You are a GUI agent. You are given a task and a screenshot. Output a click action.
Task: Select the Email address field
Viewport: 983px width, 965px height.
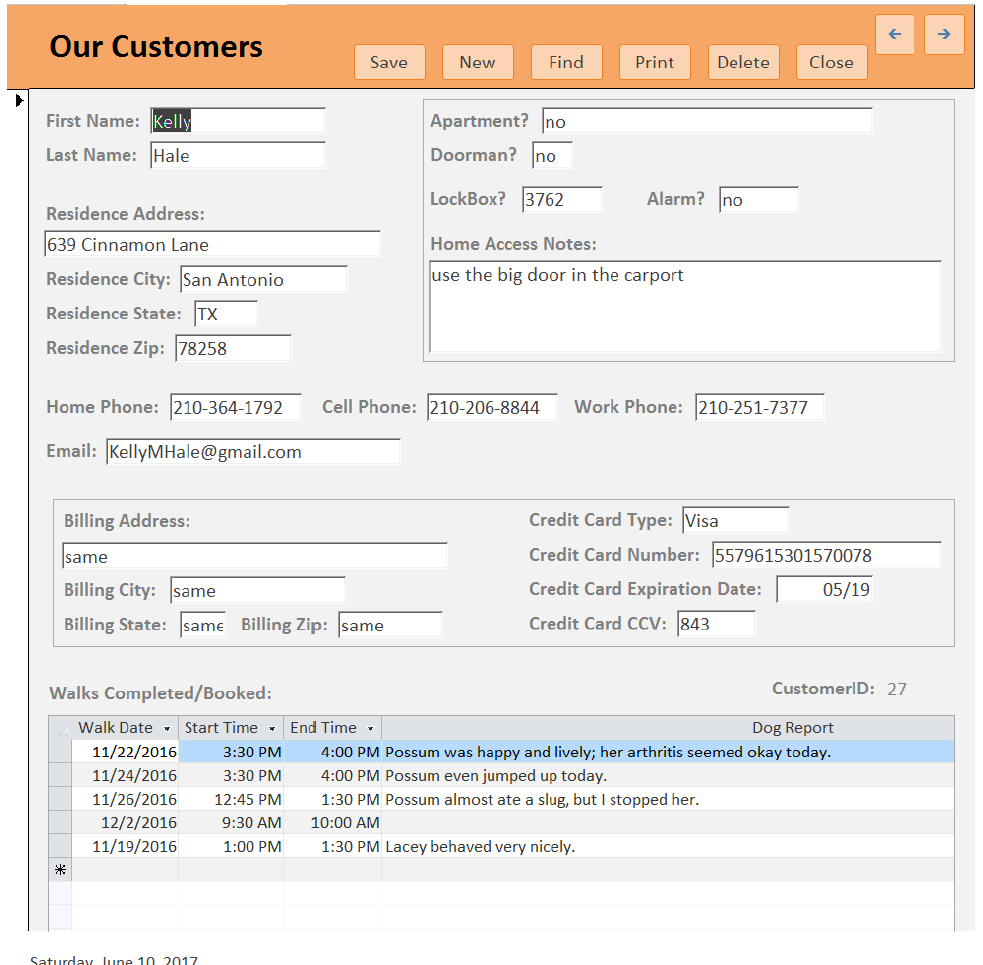(x=253, y=452)
